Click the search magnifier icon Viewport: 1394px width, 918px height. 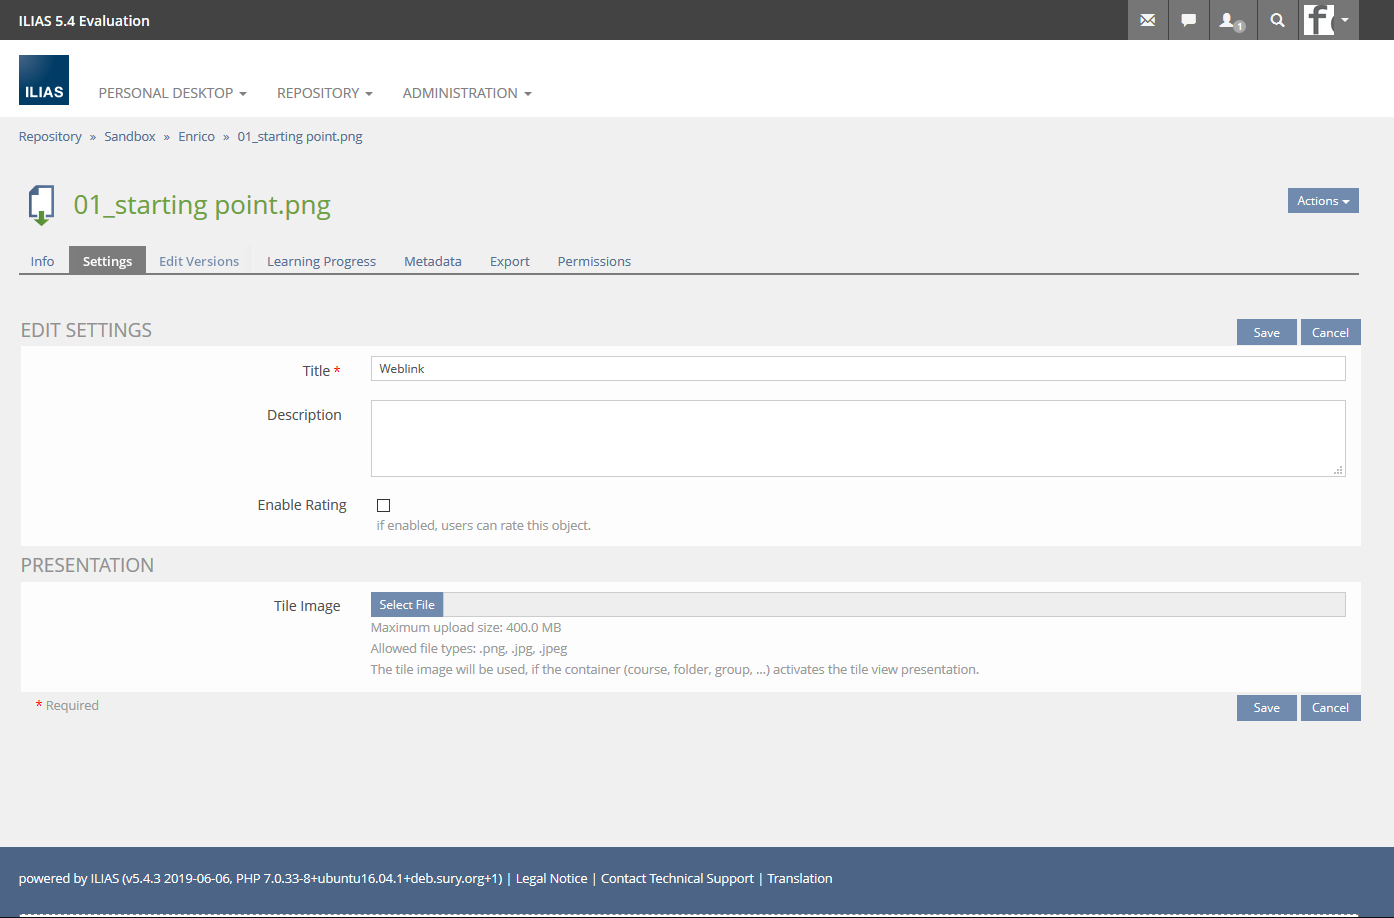coord(1277,20)
